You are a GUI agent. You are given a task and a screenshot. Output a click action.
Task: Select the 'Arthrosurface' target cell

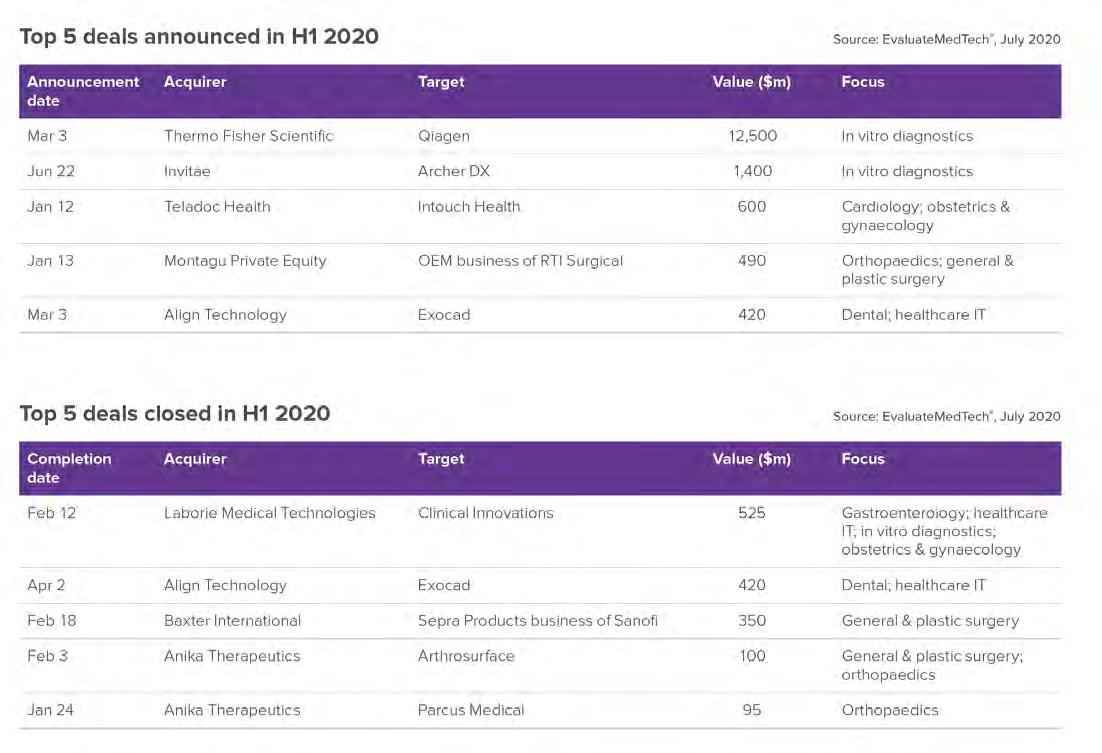pyautogui.click(x=466, y=656)
